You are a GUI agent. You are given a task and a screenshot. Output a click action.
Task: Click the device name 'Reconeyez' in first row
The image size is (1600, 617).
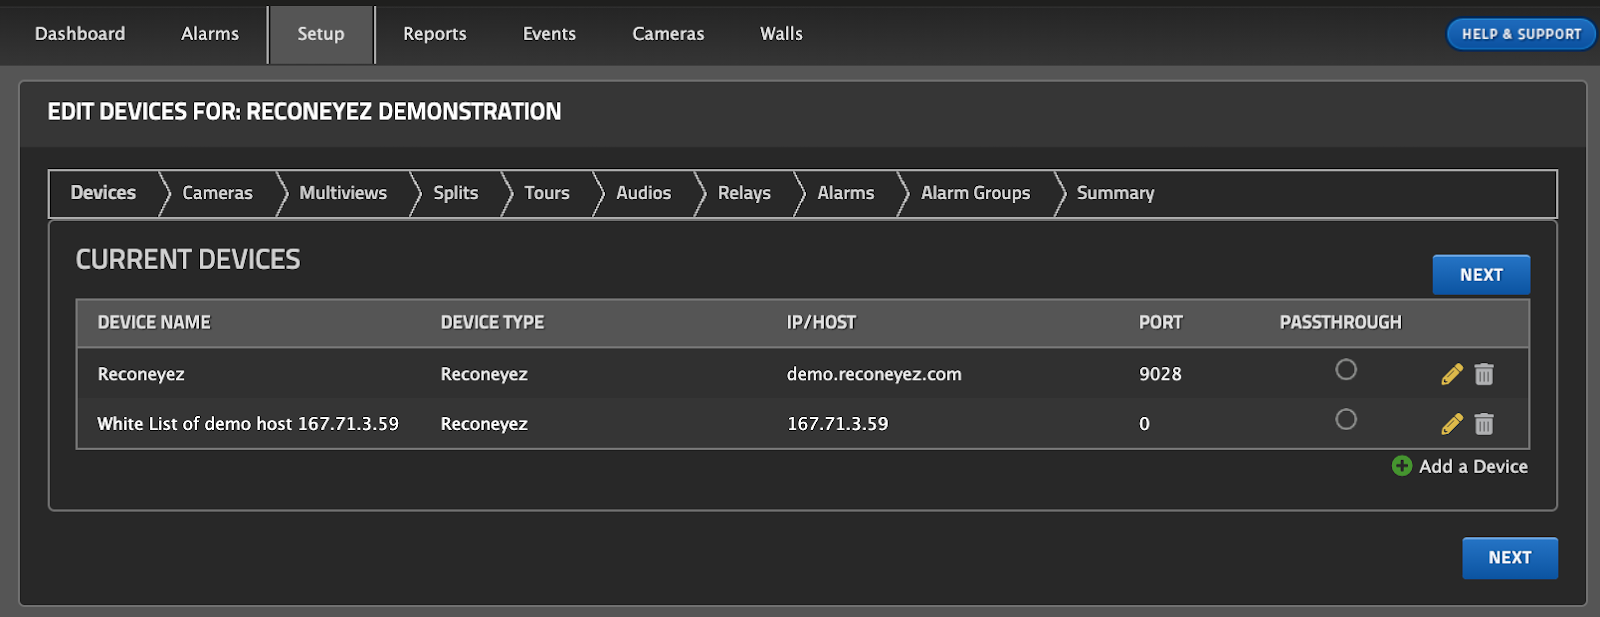pos(141,374)
